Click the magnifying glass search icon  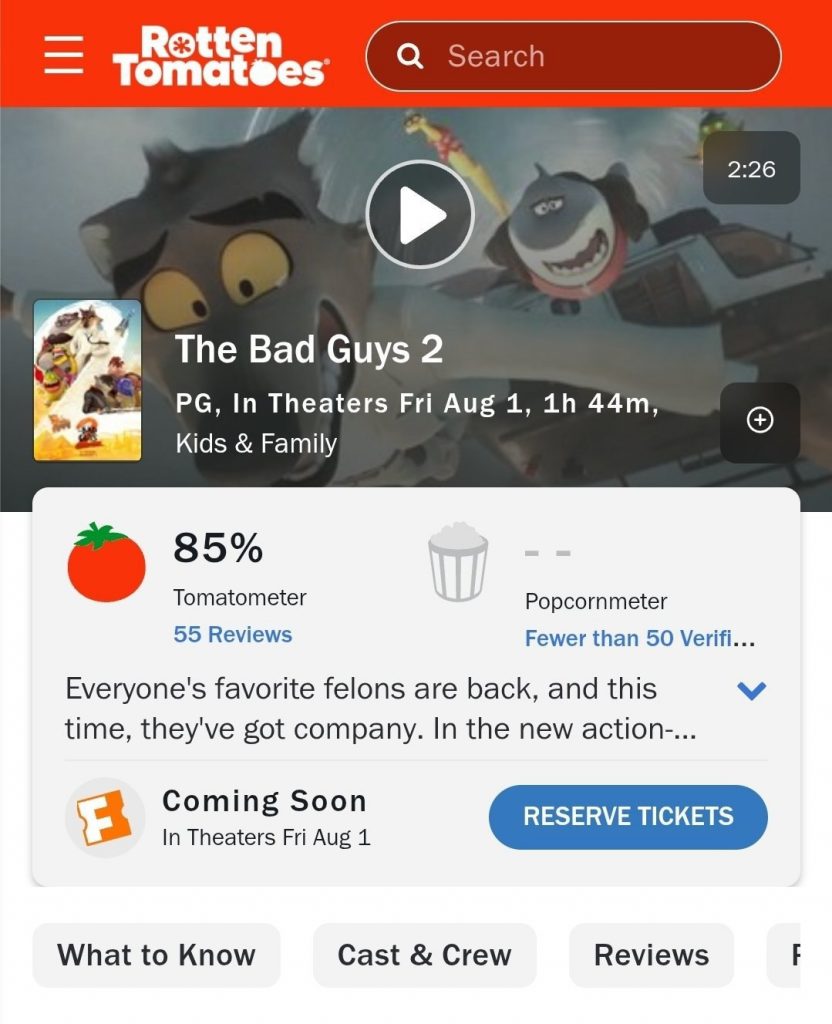tap(410, 57)
